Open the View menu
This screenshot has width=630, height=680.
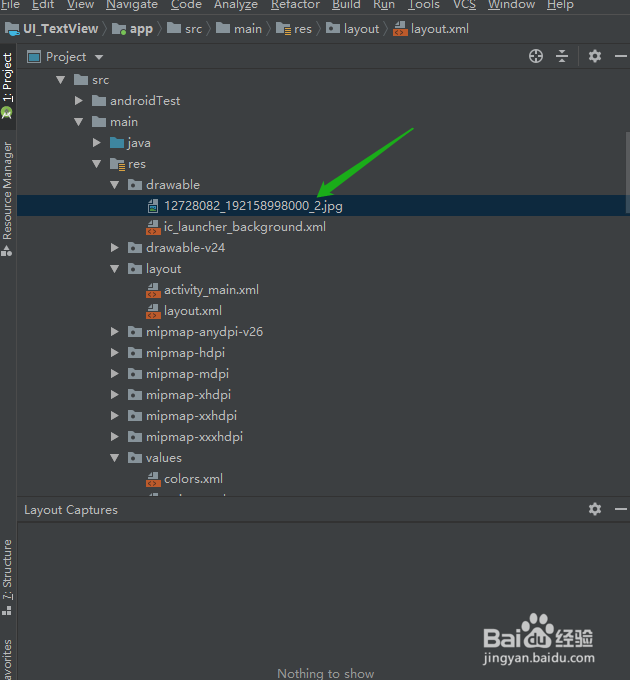[80, 4]
